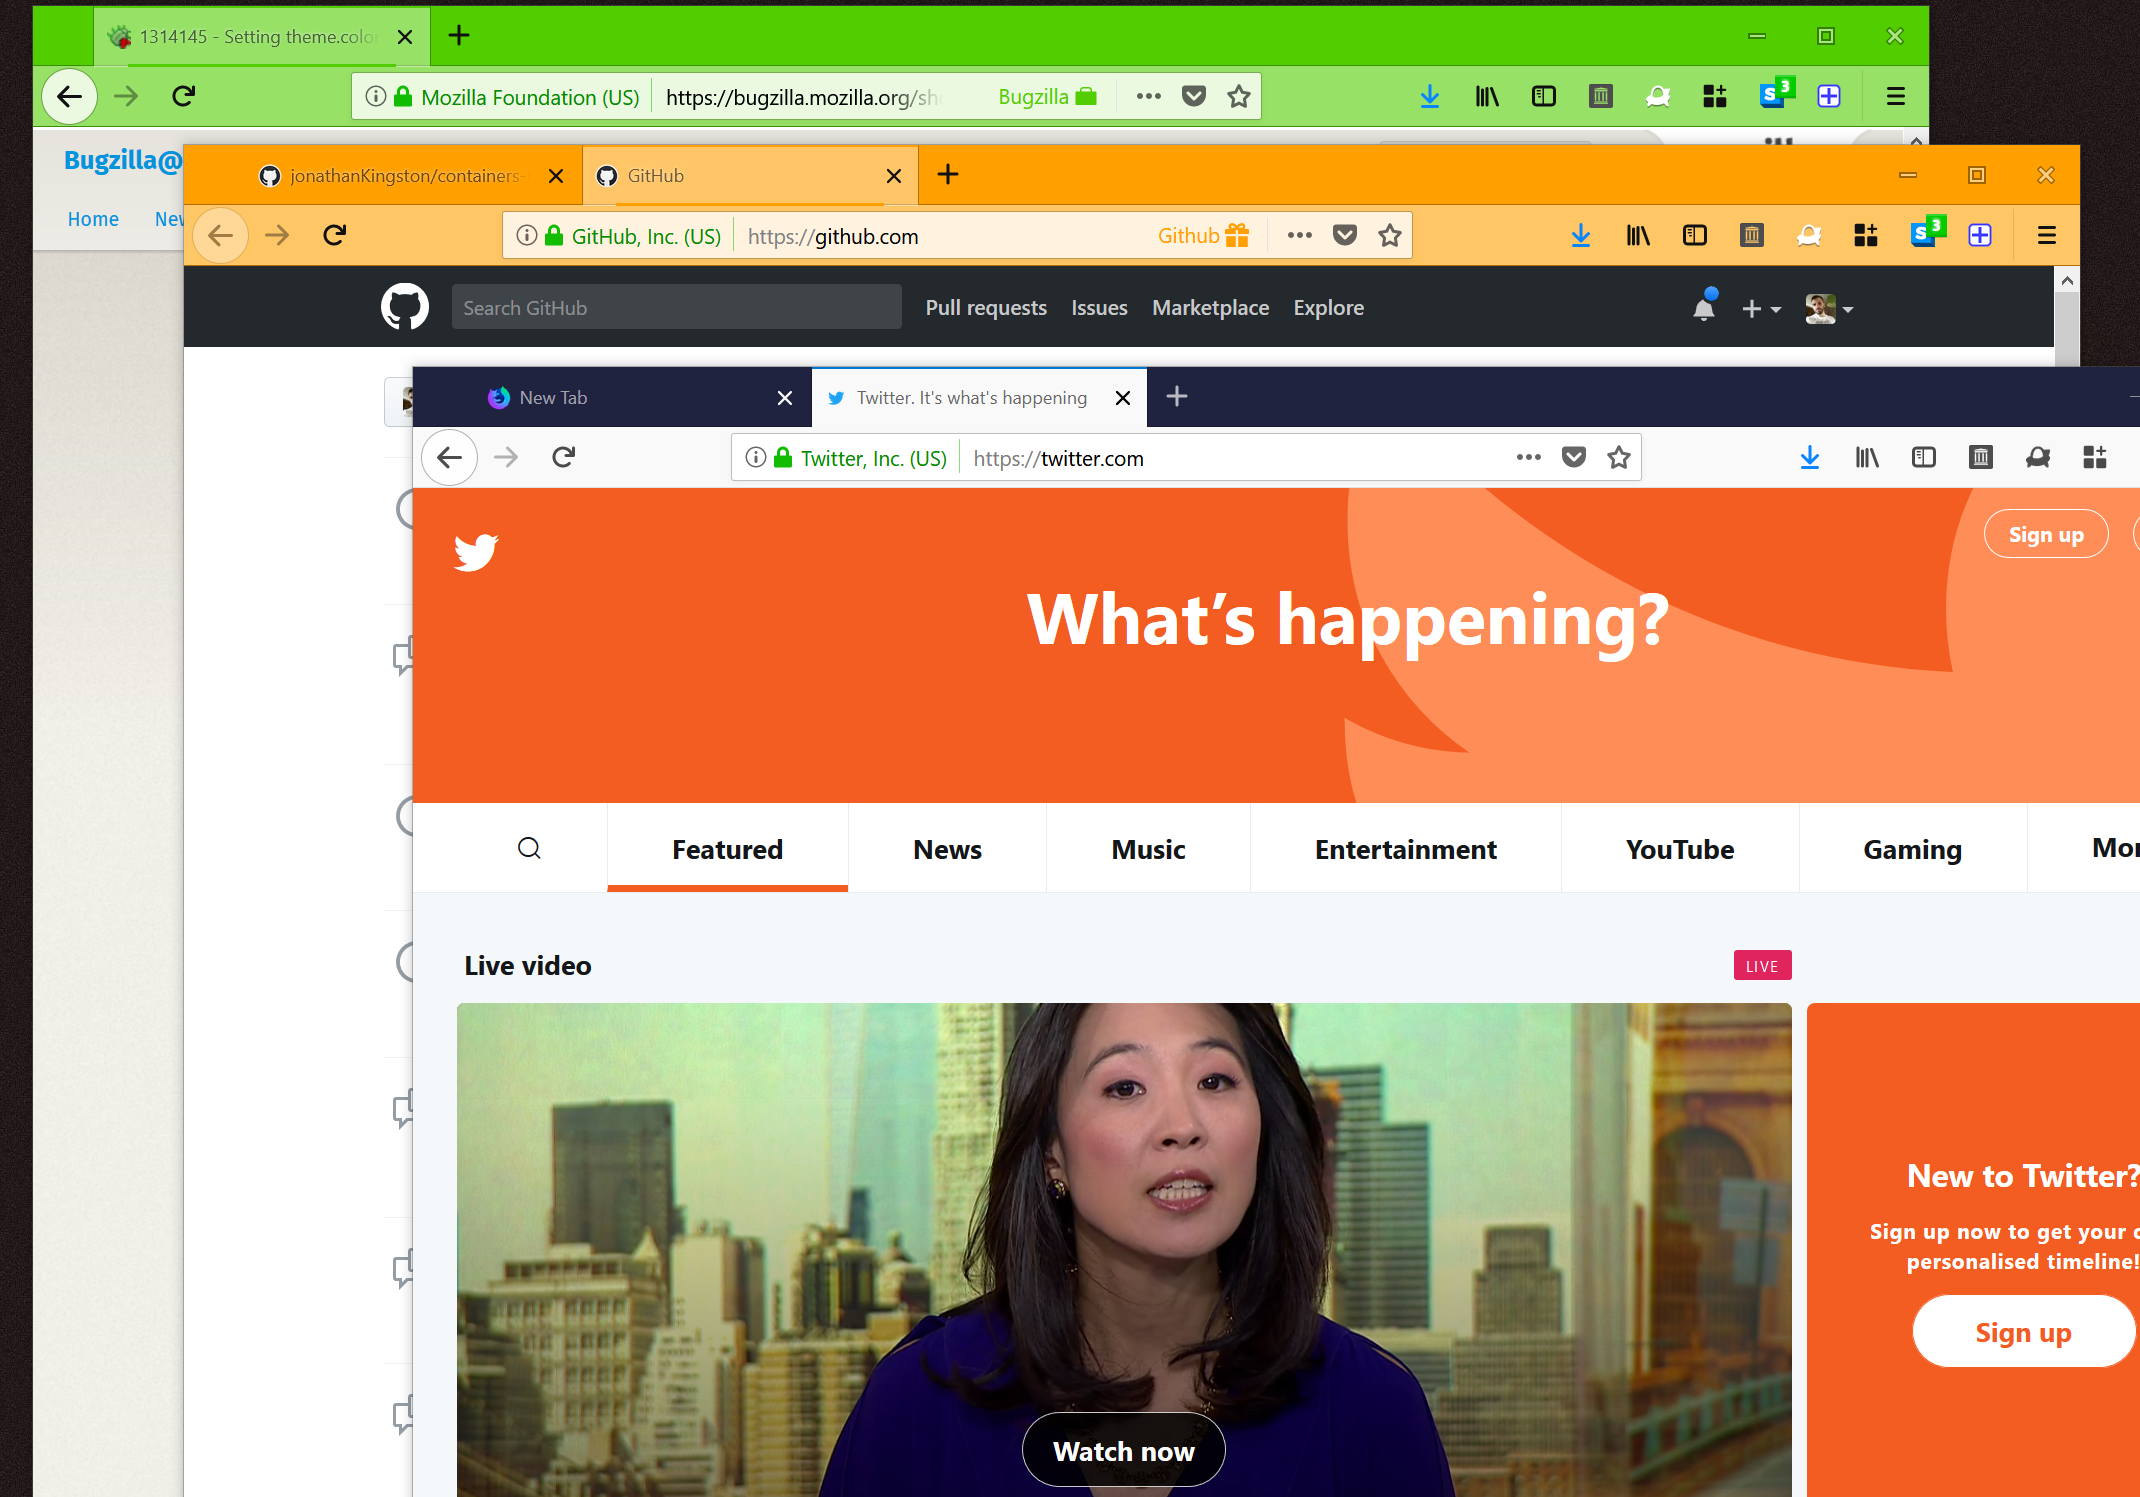Expand GitHub create-new plus dropdown
The width and height of the screenshot is (2140, 1497).
coord(1761,309)
